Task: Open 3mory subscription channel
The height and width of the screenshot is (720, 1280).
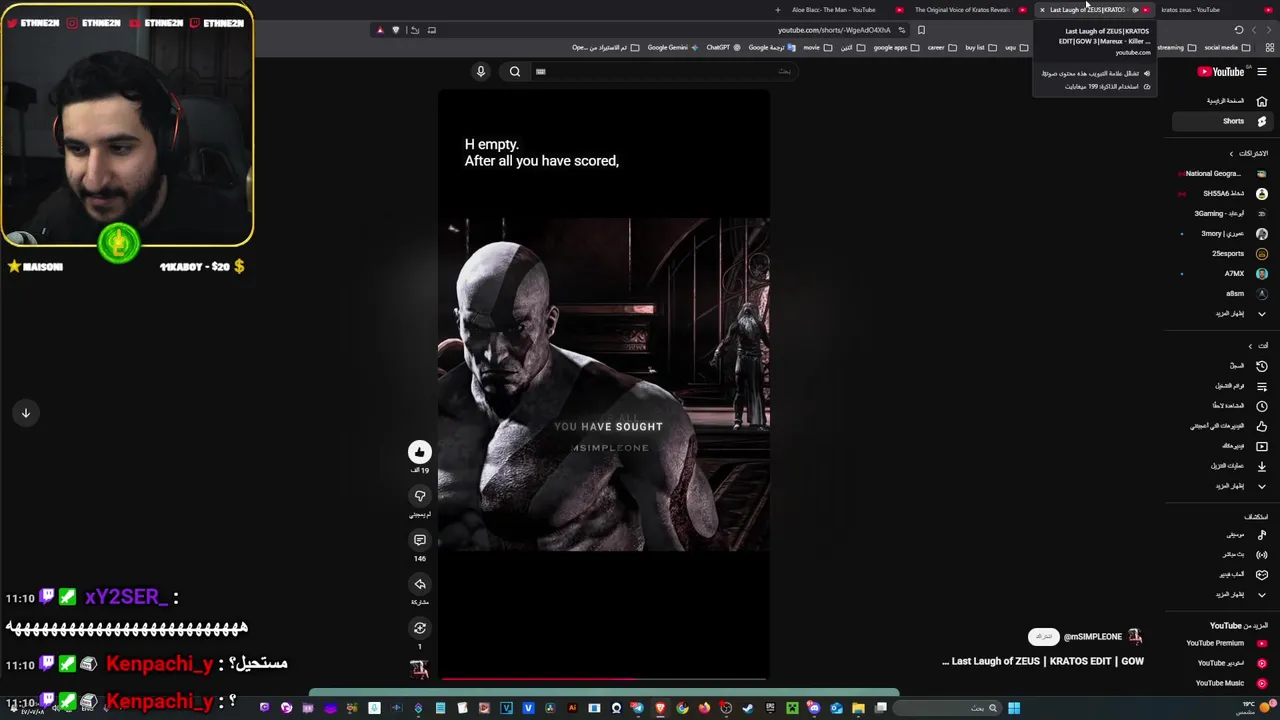Action: [x=1221, y=233]
